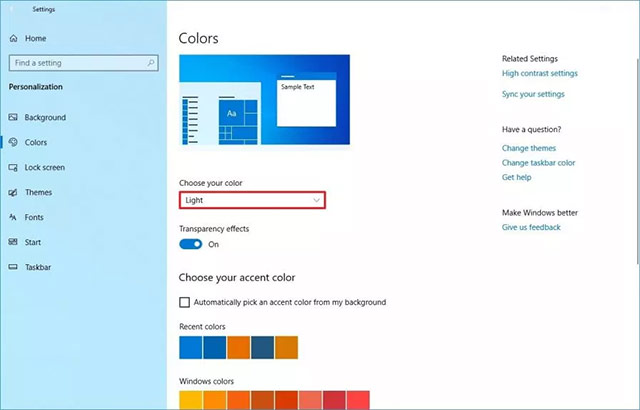Click the vertical scrollbar on right edge
This screenshot has width=640, height=410.
638,161
